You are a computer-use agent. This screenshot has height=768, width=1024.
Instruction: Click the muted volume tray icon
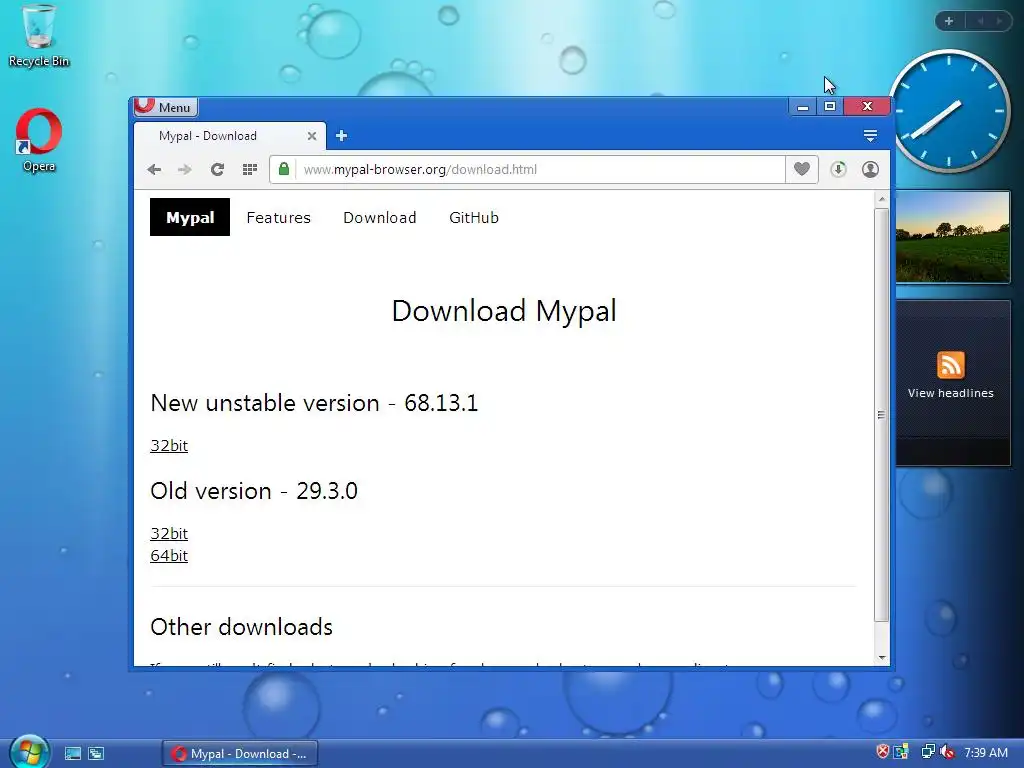pyautogui.click(x=948, y=752)
